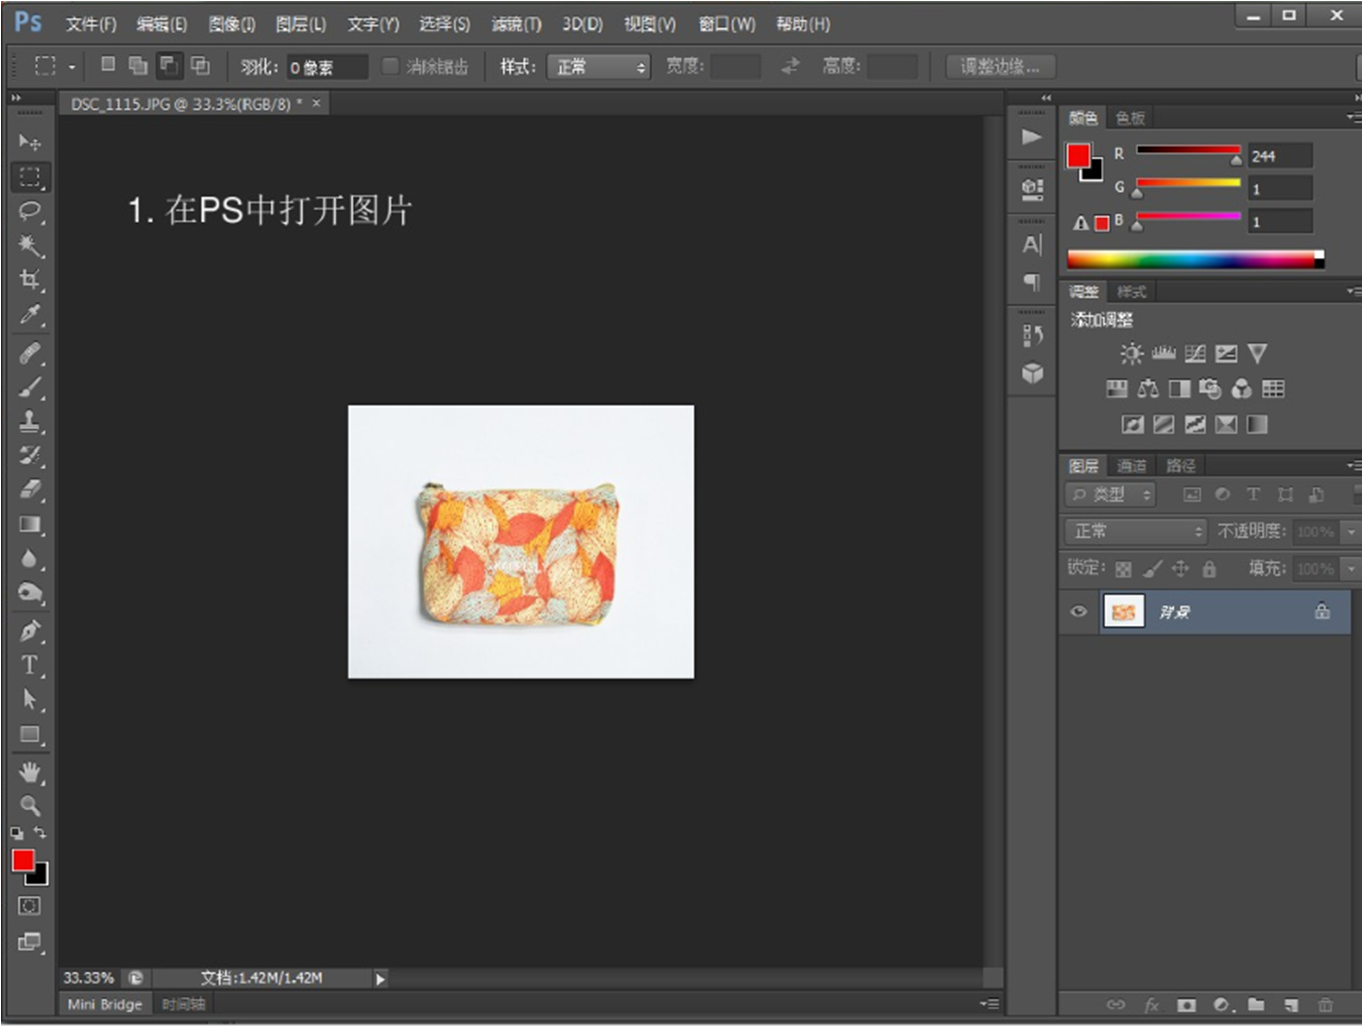Select the Horizontal Type tool

(x=30, y=665)
